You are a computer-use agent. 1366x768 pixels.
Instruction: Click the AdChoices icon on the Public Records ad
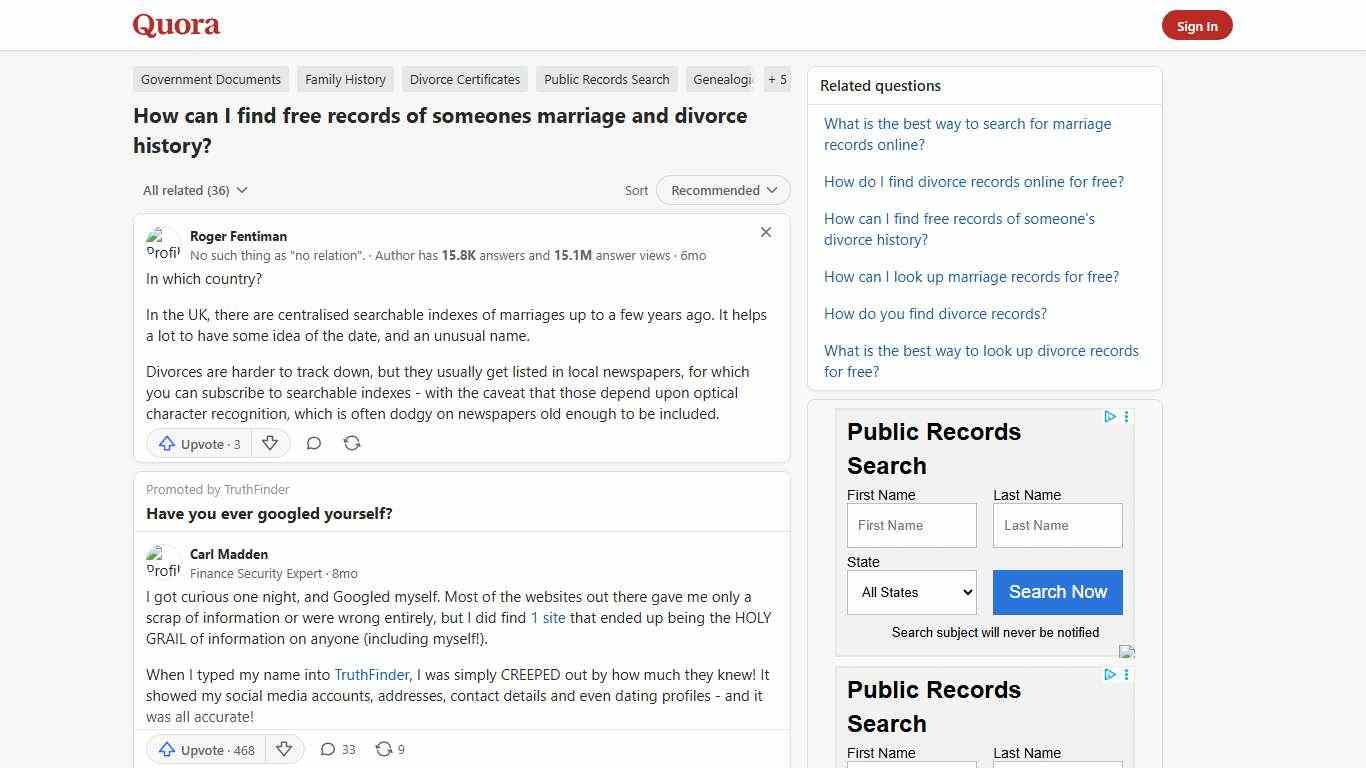click(x=1110, y=417)
